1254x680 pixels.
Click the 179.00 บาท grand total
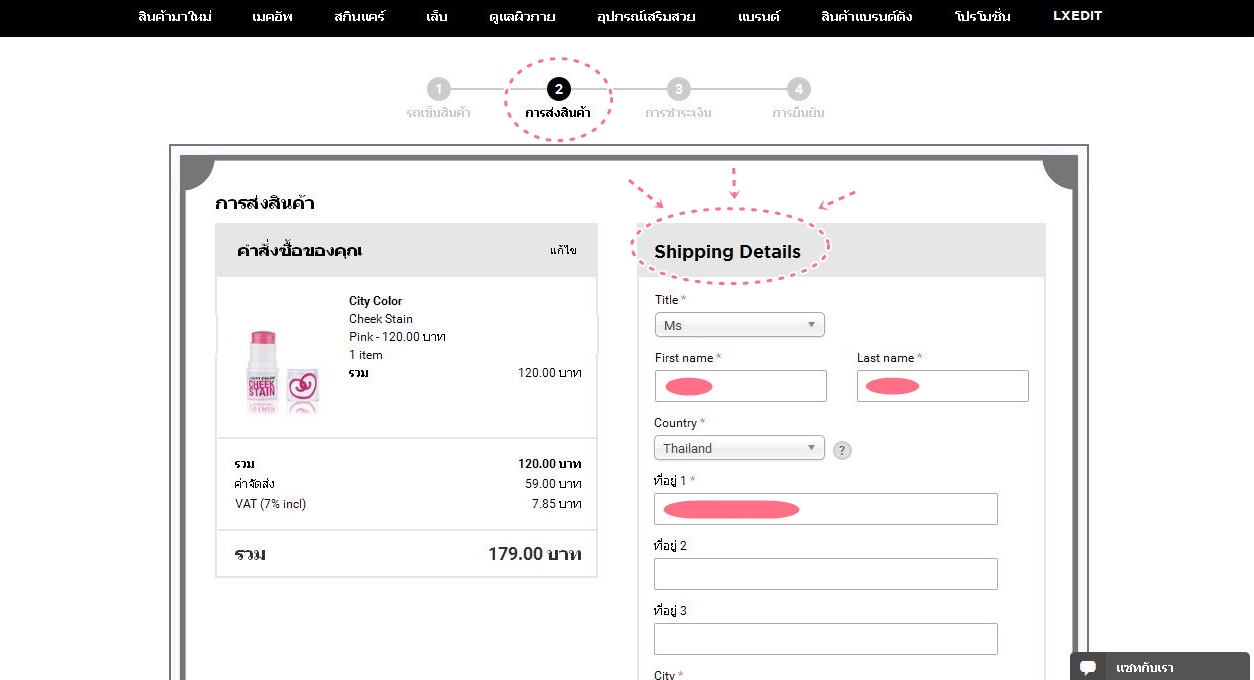535,554
